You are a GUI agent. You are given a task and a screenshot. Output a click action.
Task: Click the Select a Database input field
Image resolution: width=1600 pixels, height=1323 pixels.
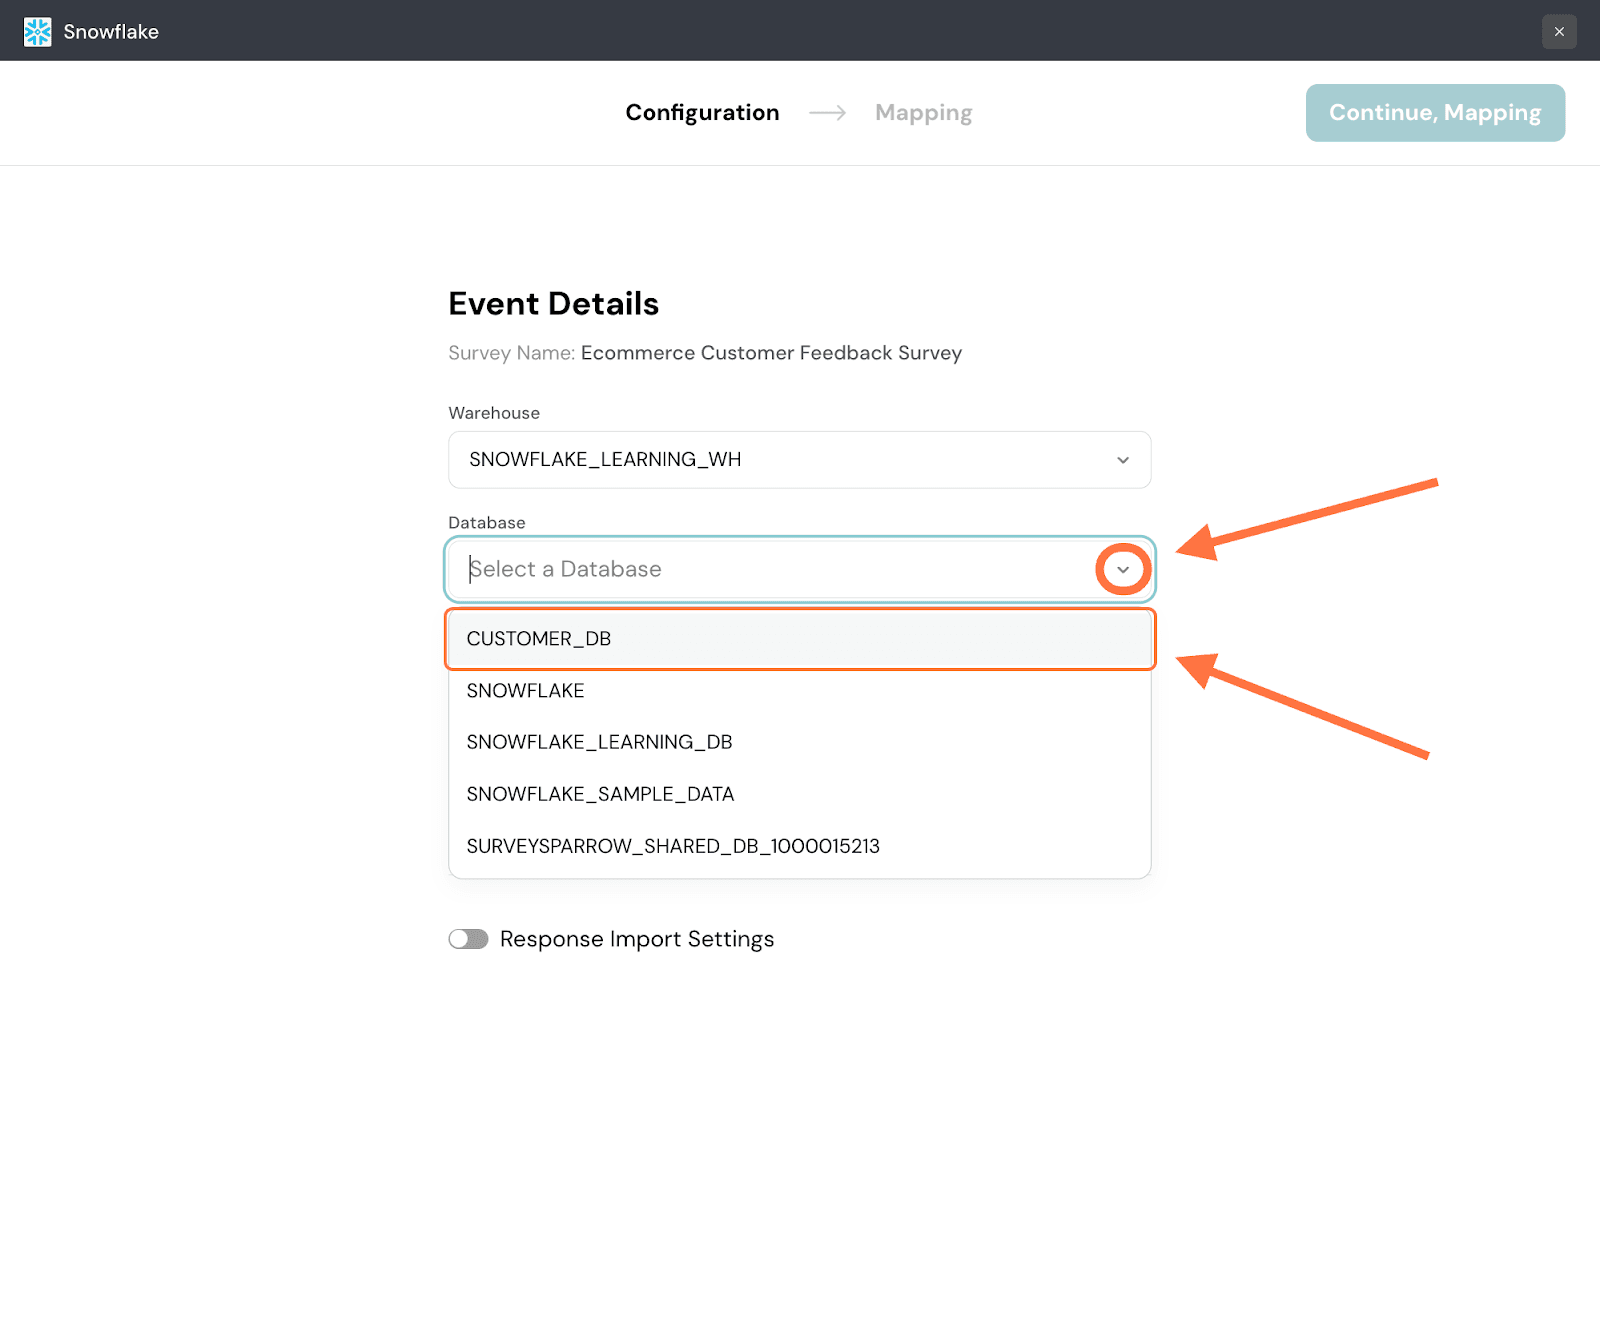pyautogui.click(x=770, y=569)
